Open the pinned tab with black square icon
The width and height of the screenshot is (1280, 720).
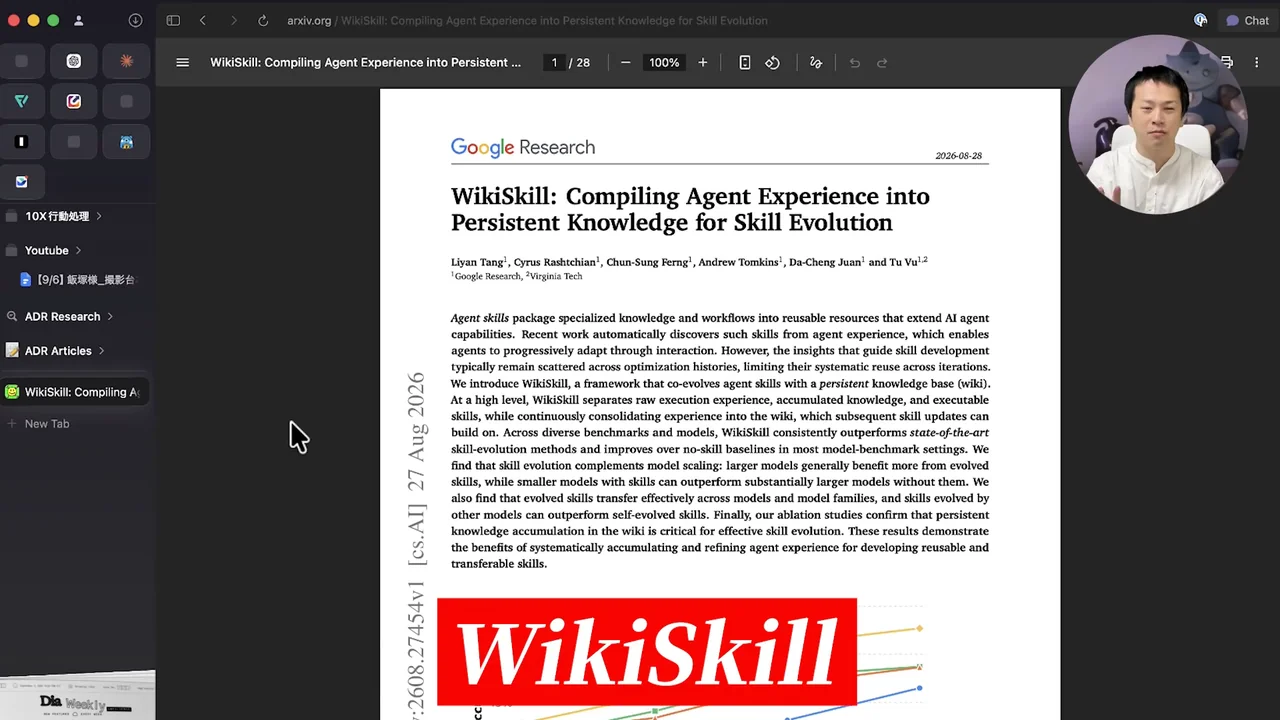point(21,142)
